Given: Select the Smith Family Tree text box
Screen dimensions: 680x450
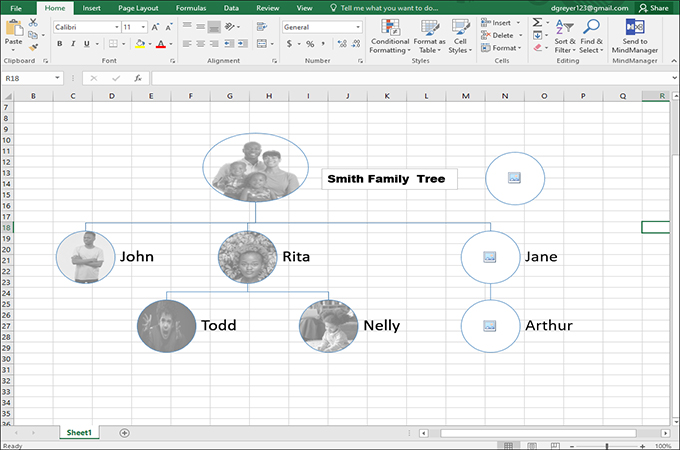Looking at the screenshot, I should coord(389,179).
